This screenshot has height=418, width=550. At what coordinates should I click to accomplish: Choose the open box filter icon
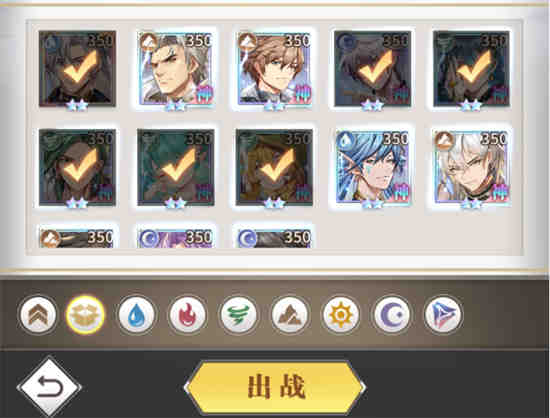(x=85, y=315)
